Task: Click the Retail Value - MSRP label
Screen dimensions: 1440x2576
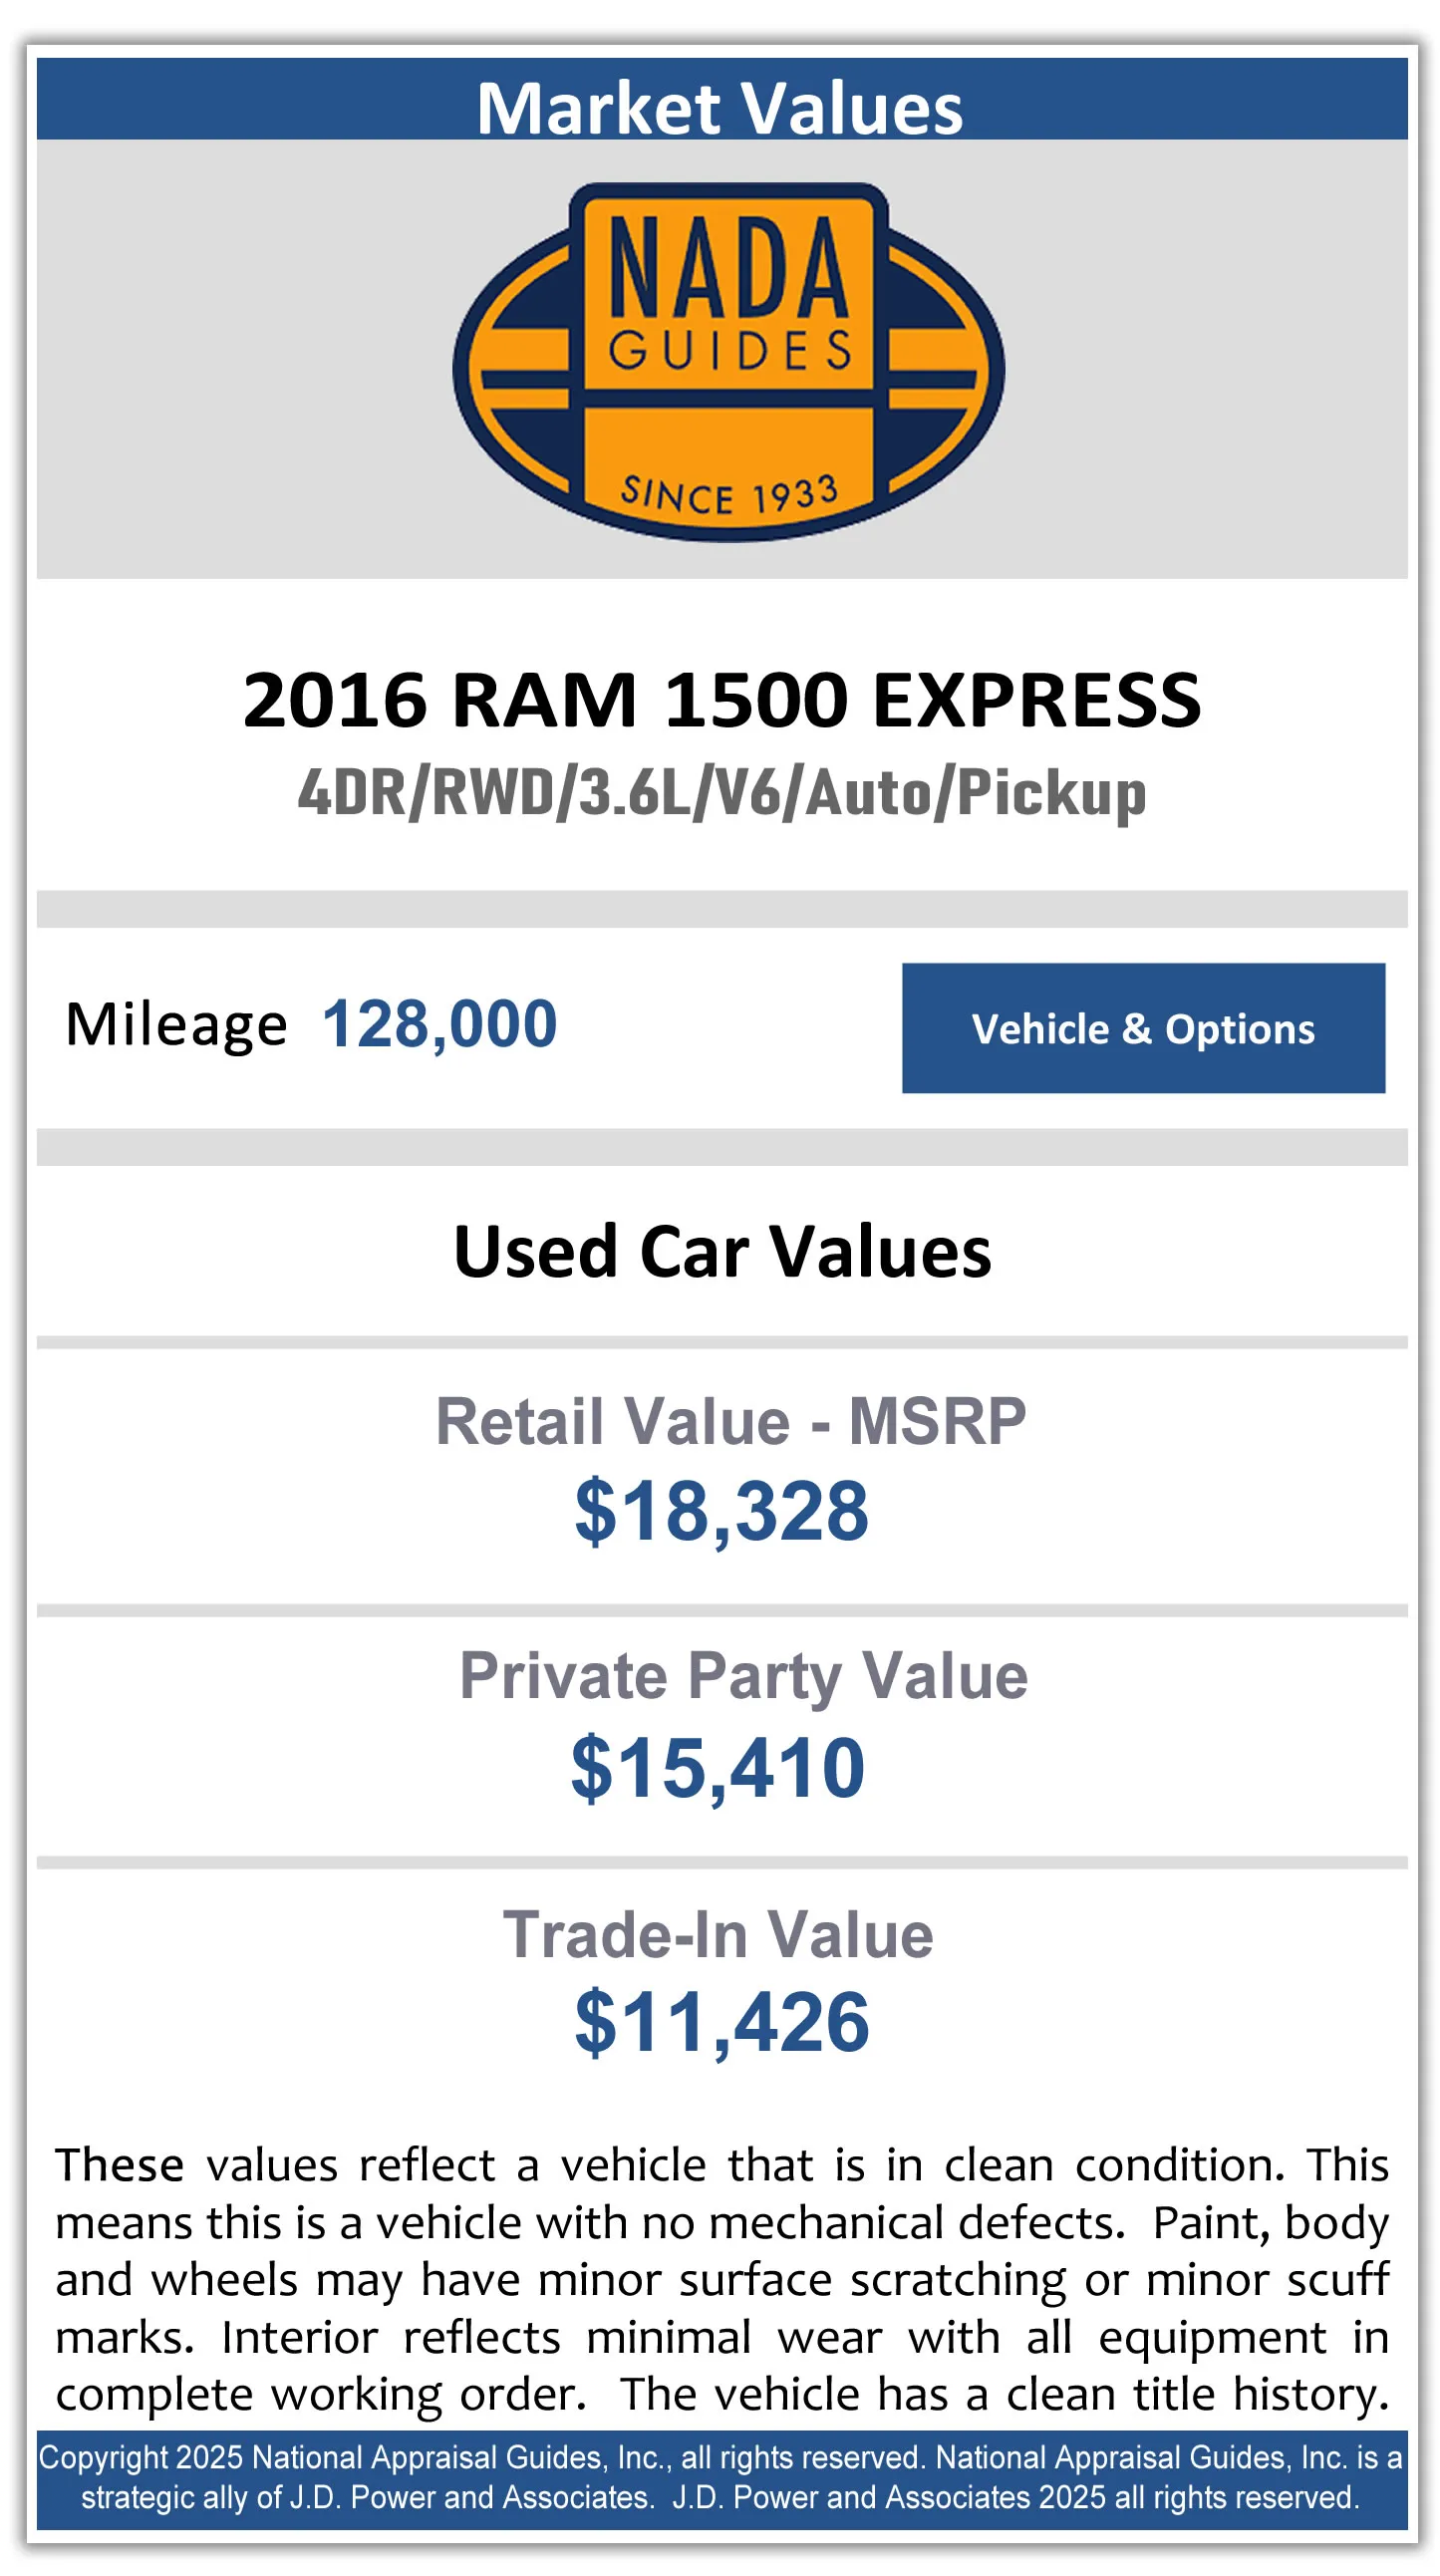Action: coord(730,1421)
